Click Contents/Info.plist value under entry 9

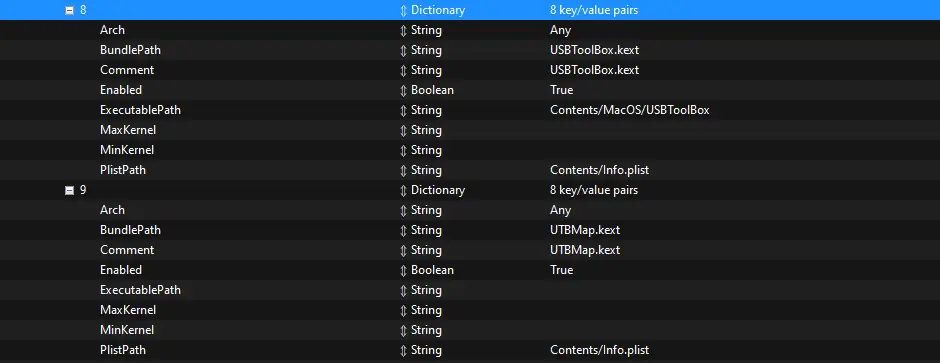pyautogui.click(x=599, y=350)
